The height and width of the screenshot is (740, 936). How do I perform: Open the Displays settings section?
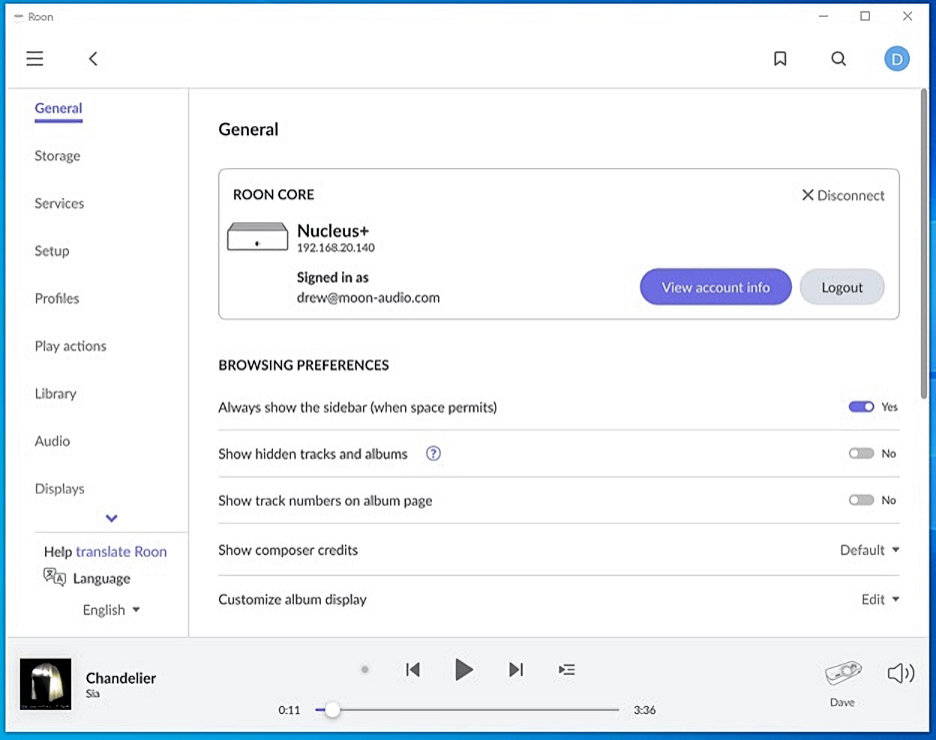click(x=60, y=489)
